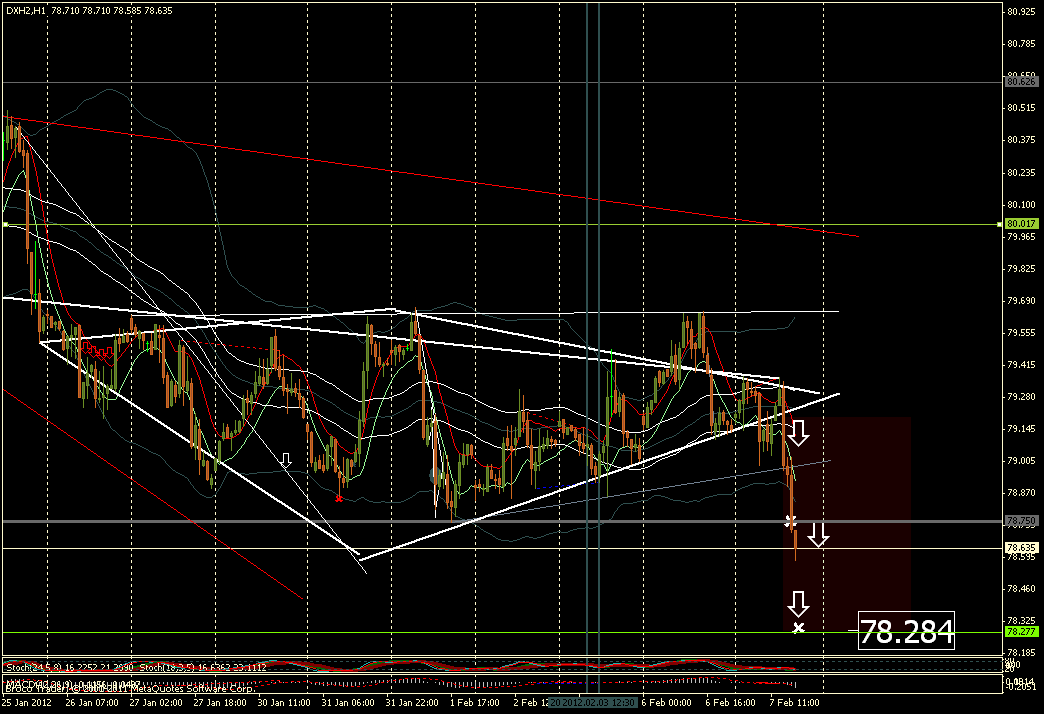1044x714 pixels.
Task: Click the 27 Jan 02:00 time label
Action: (156, 703)
